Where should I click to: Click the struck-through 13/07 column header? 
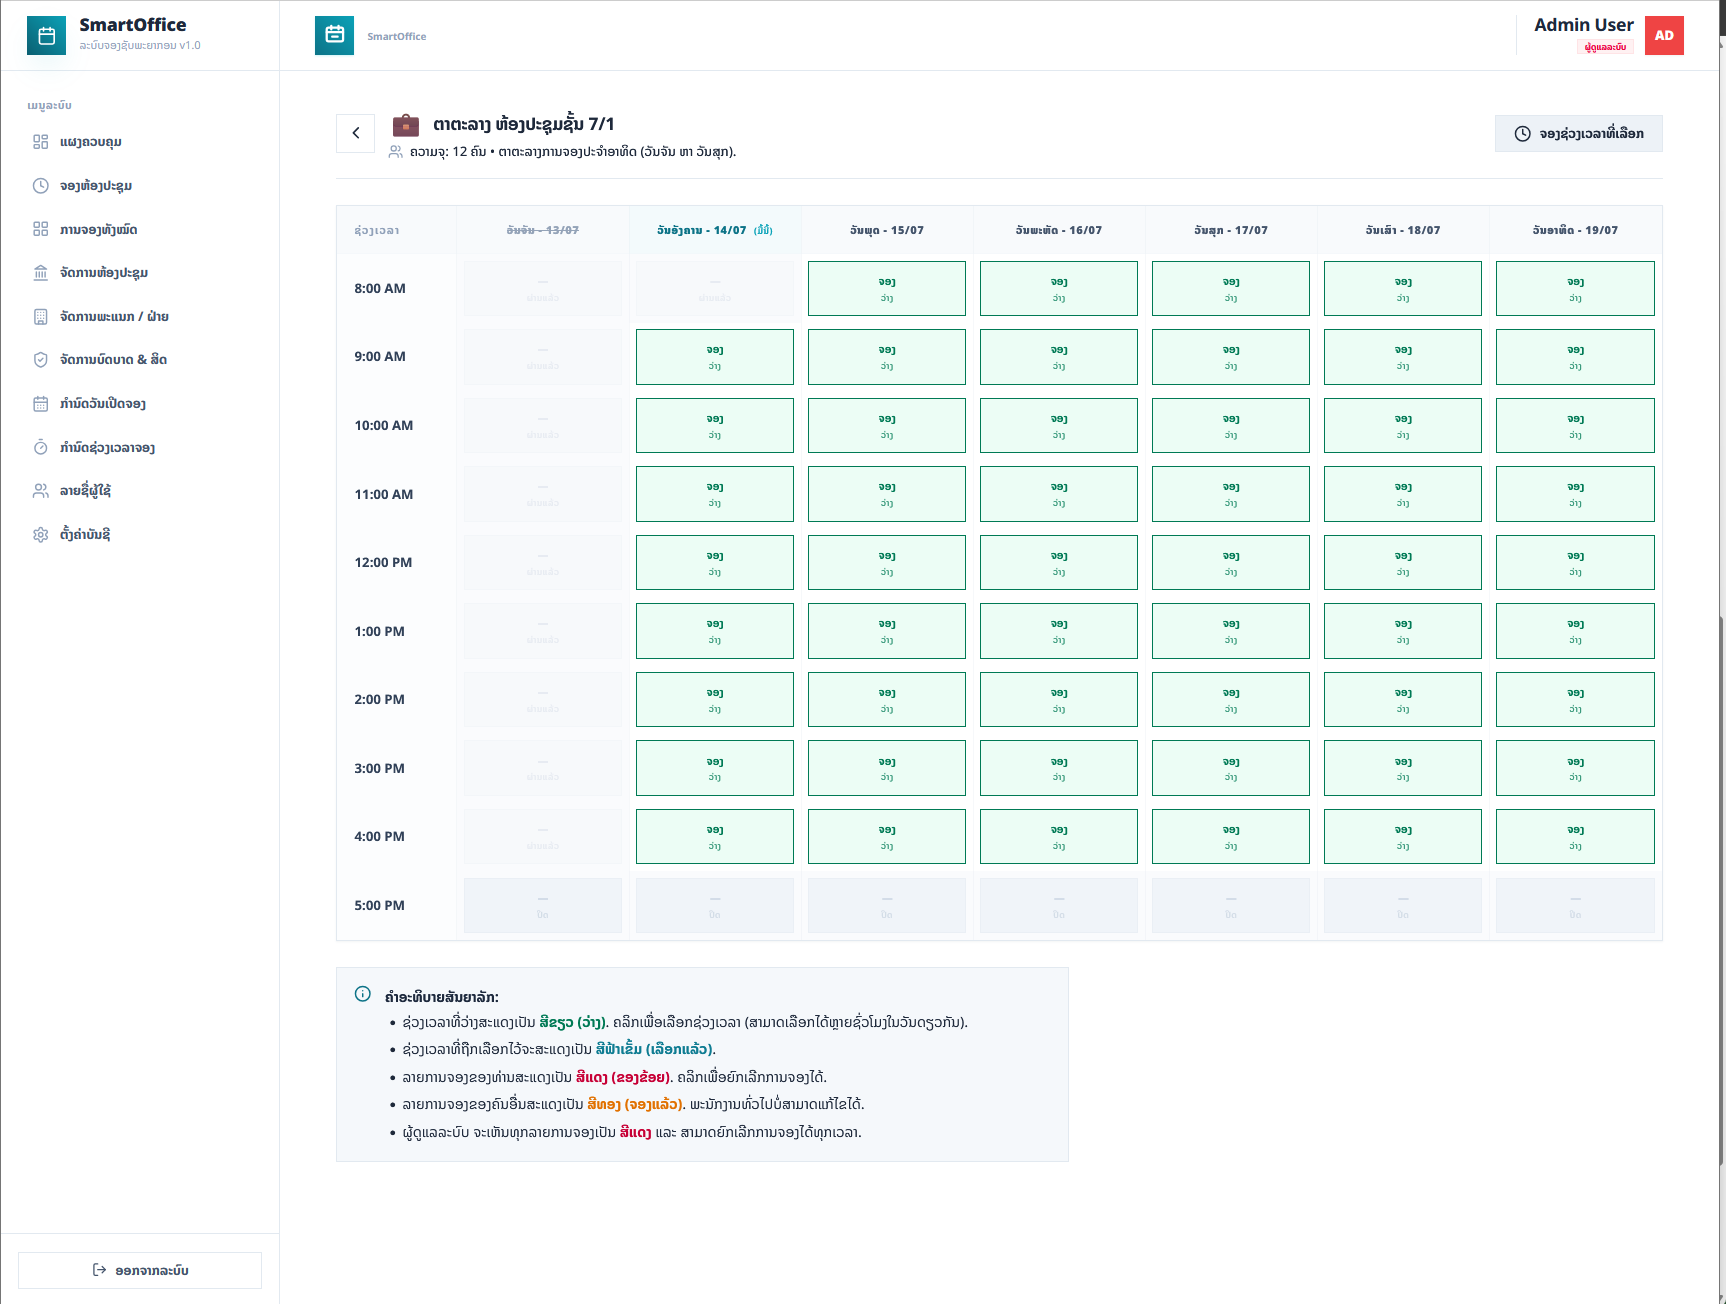(543, 230)
